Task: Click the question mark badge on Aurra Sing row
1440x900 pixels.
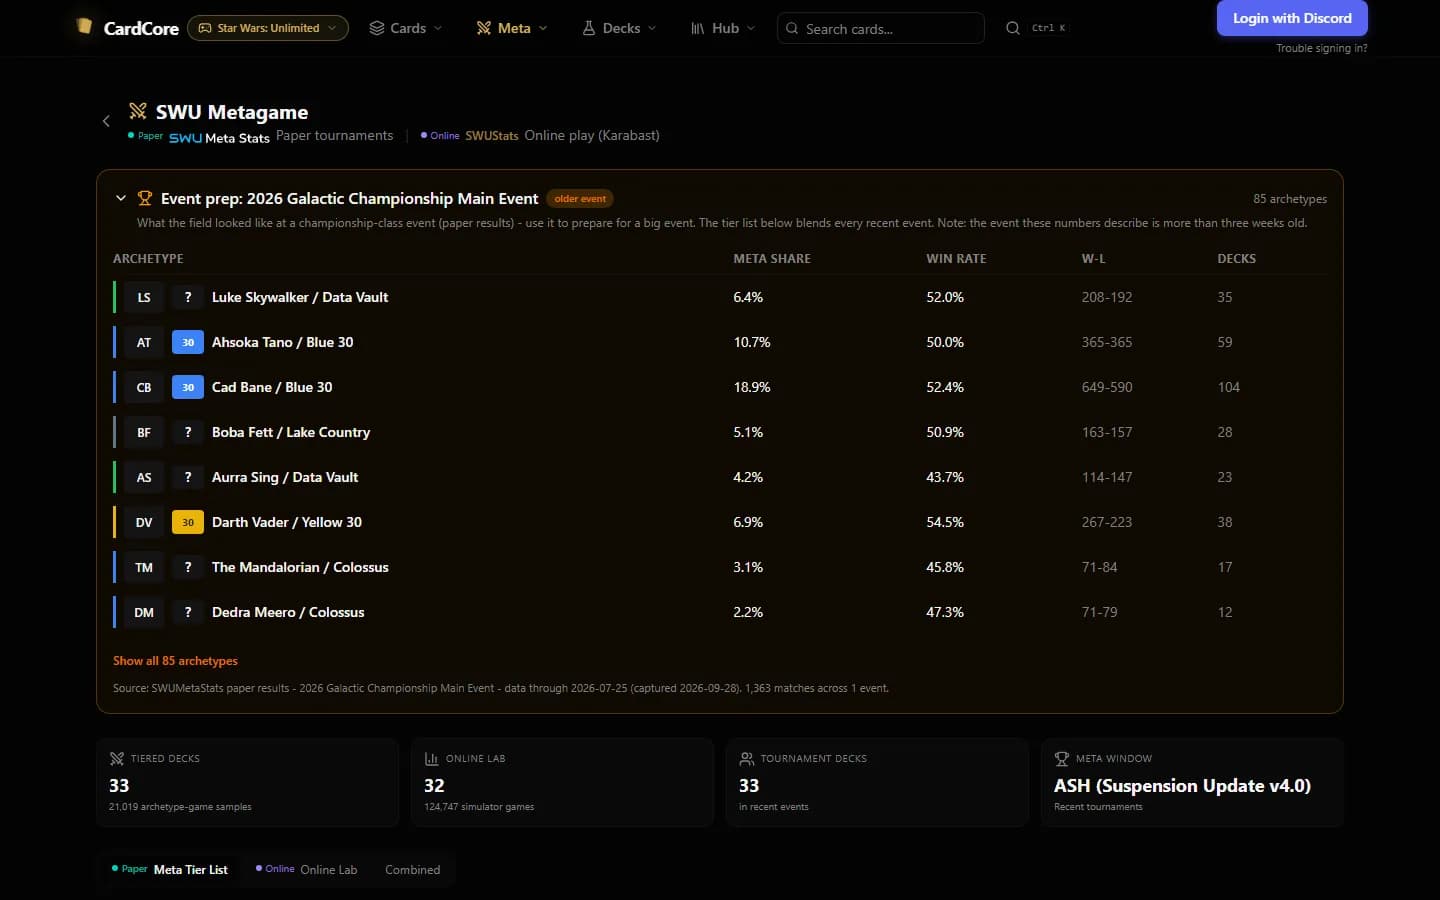Action: click(188, 477)
